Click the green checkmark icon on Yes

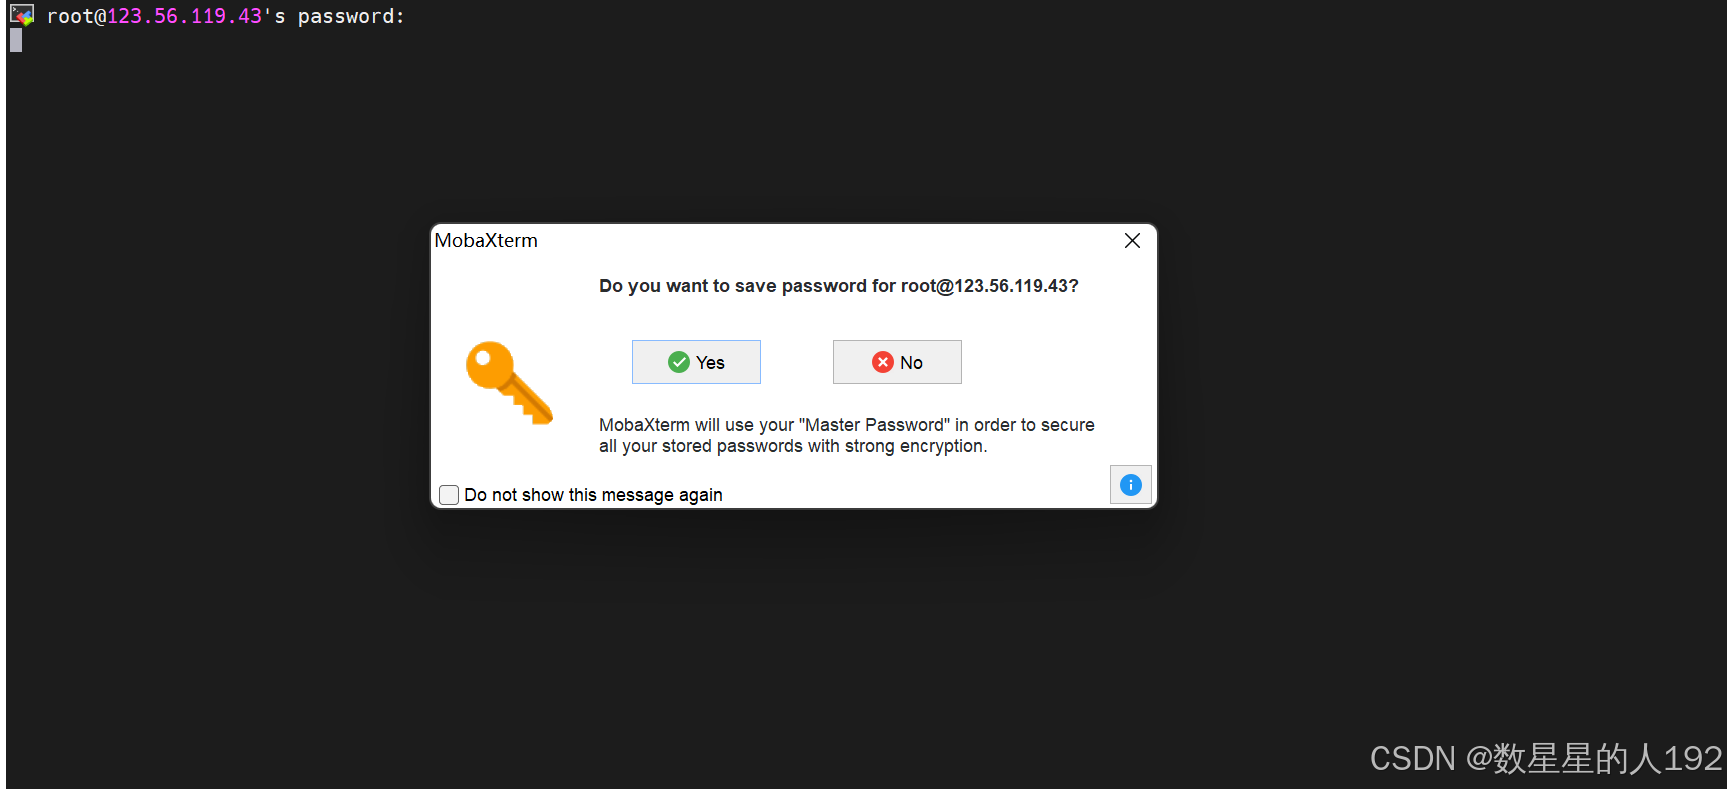tap(679, 362)
